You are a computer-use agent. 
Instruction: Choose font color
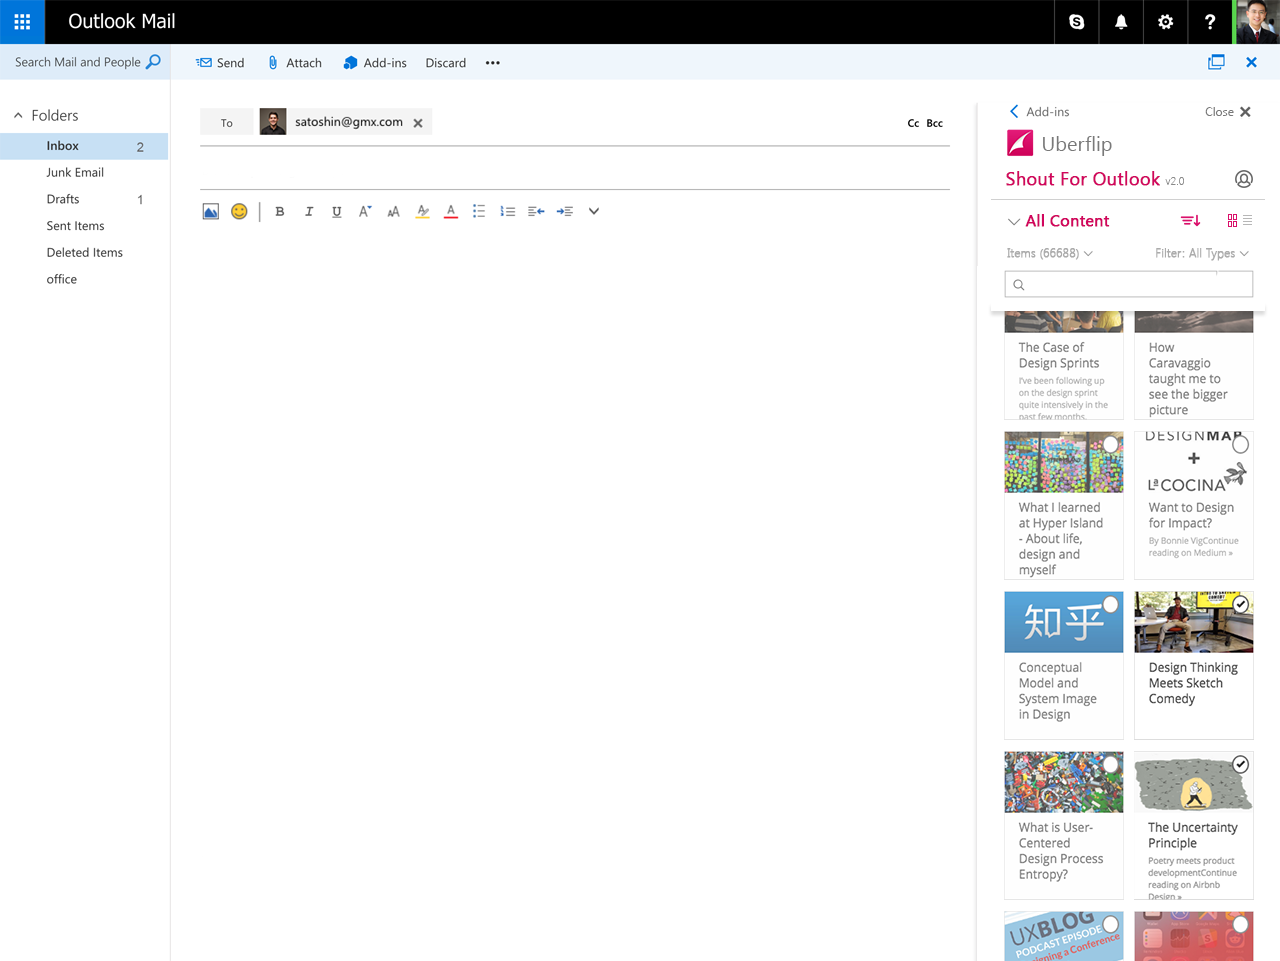click(451, 211)
